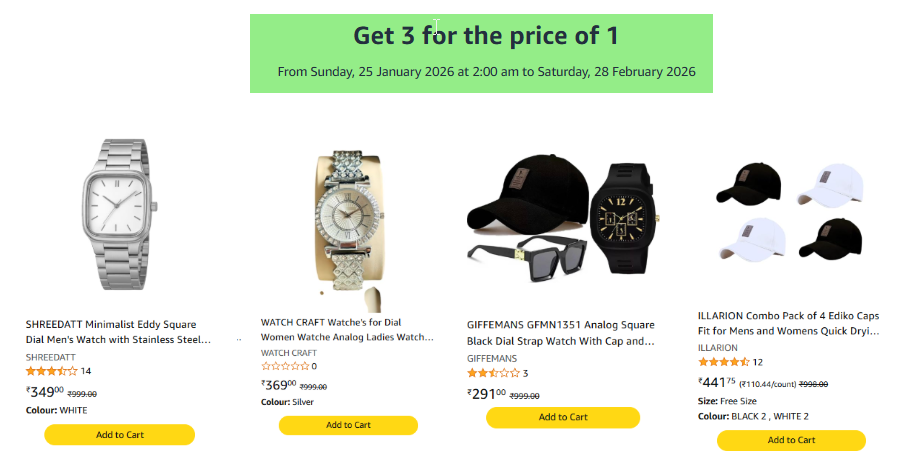Open the 12 reviews count for ILLARION
The height and width of the screenshot is (476, 907).
[757, 362]
